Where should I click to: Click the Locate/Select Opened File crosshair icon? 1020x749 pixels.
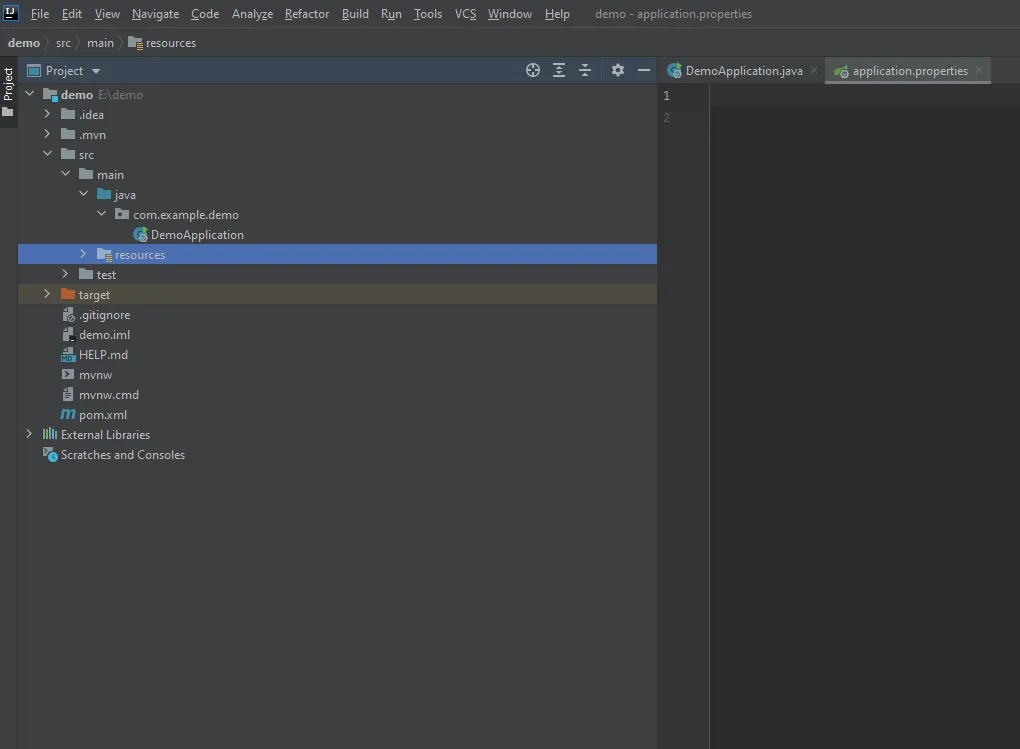[533, 70]
